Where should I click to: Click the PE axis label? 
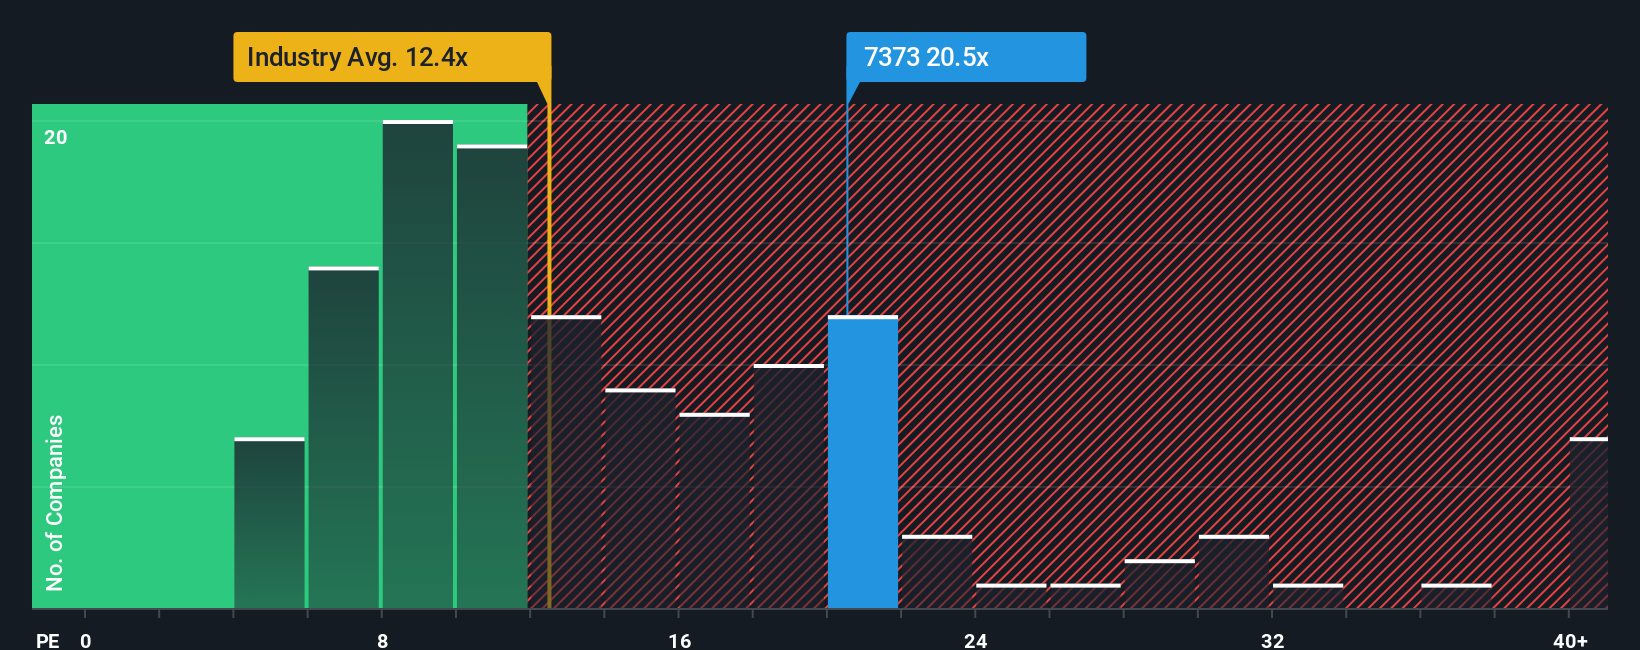pyautogui.click(x=48, y=640)
